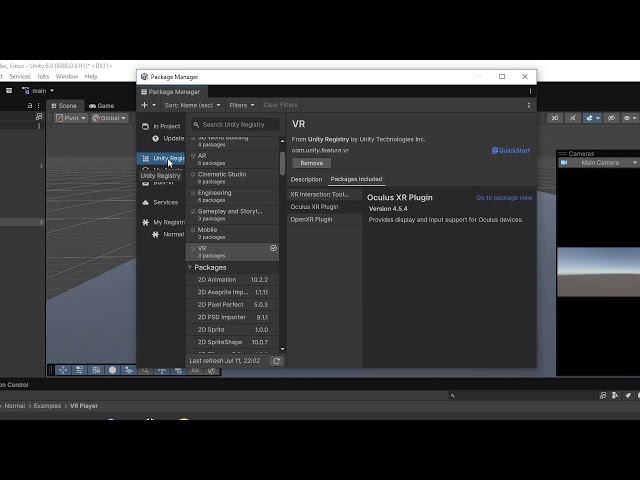Click the circle tool in scene overlay
The width and height of the screenshot is (640, 480).
(112, 370)
